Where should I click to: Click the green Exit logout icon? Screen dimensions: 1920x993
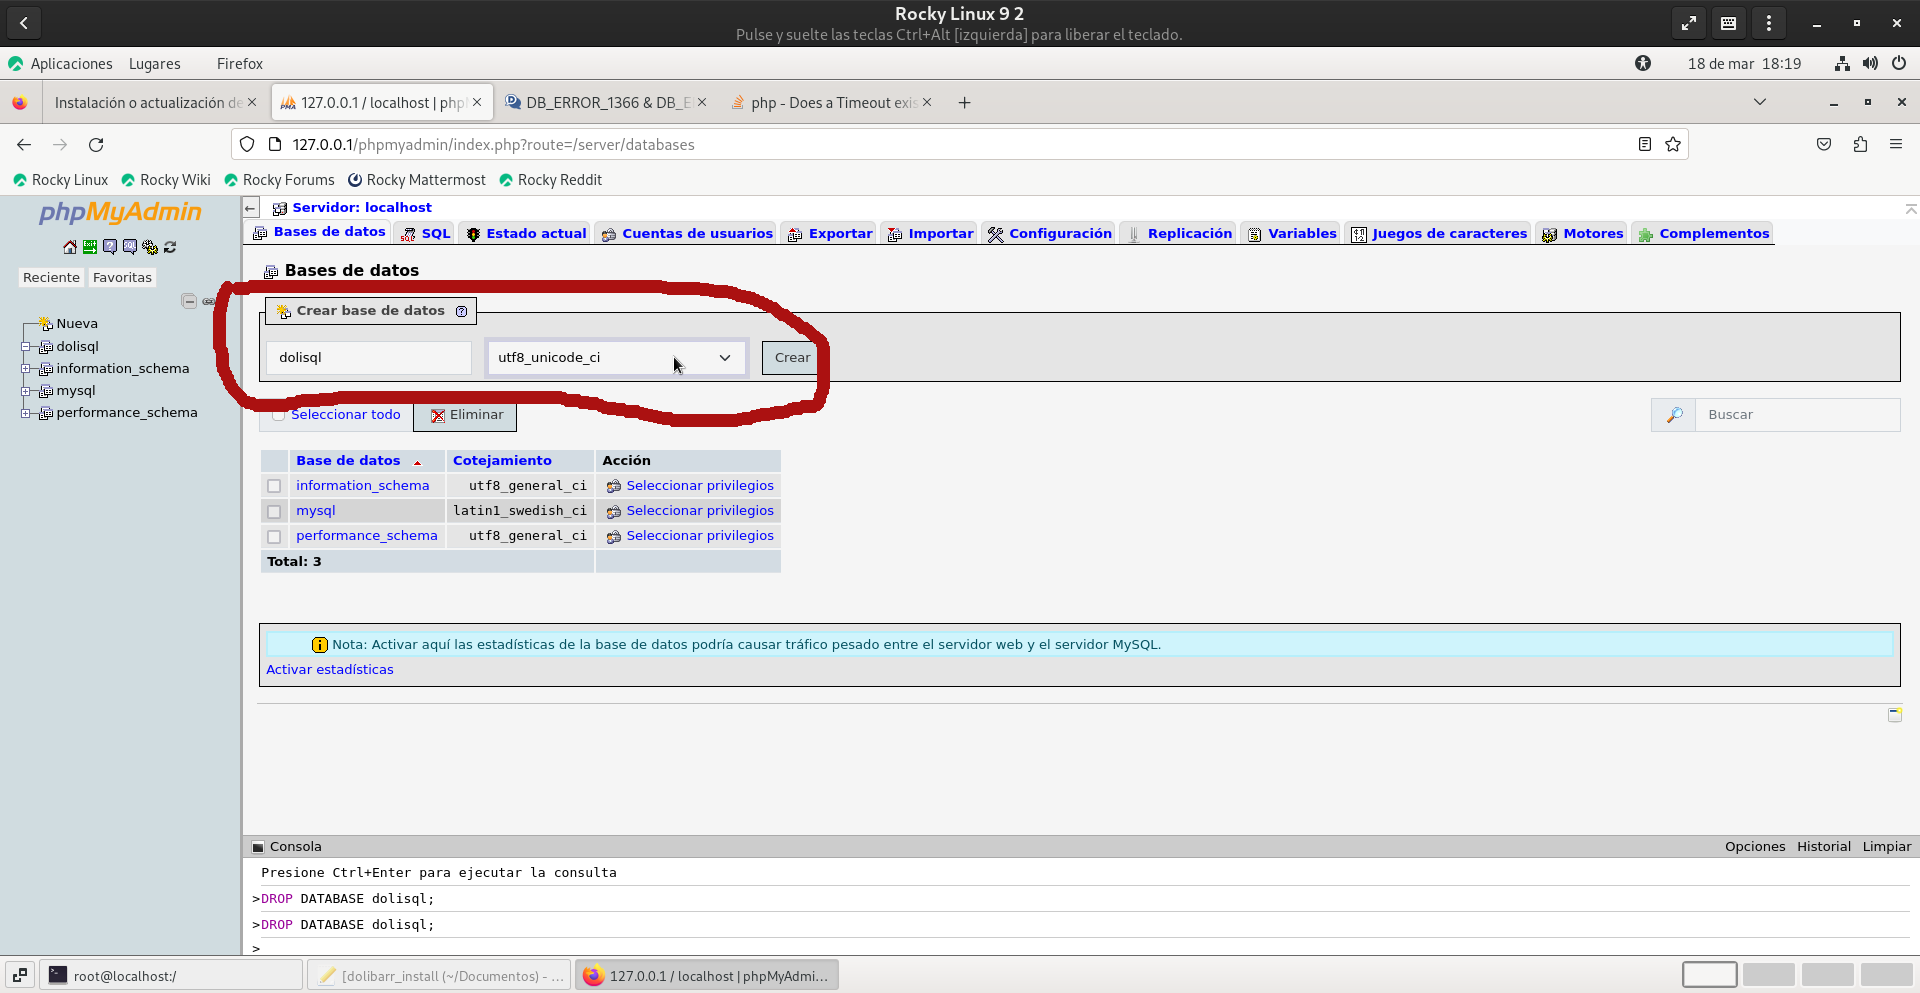pos(90,247)
